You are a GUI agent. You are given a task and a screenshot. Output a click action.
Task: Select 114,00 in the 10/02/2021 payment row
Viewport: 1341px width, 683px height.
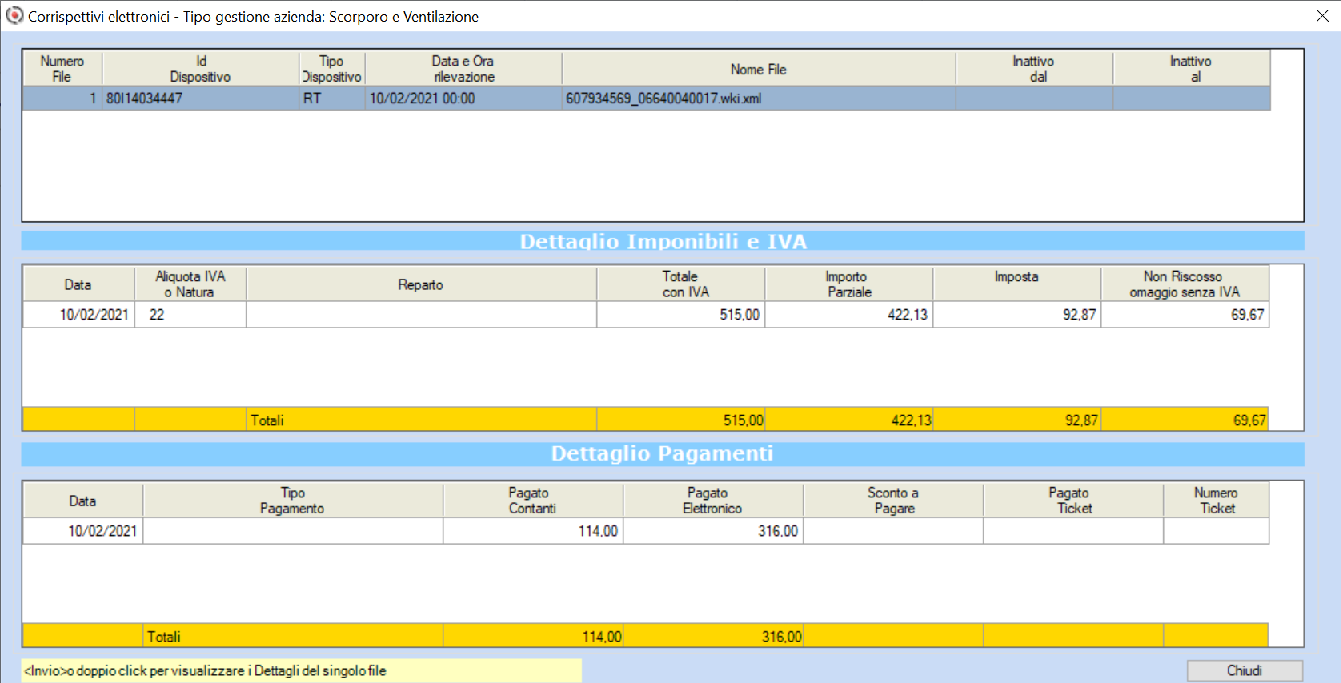(x=533, y=531)
